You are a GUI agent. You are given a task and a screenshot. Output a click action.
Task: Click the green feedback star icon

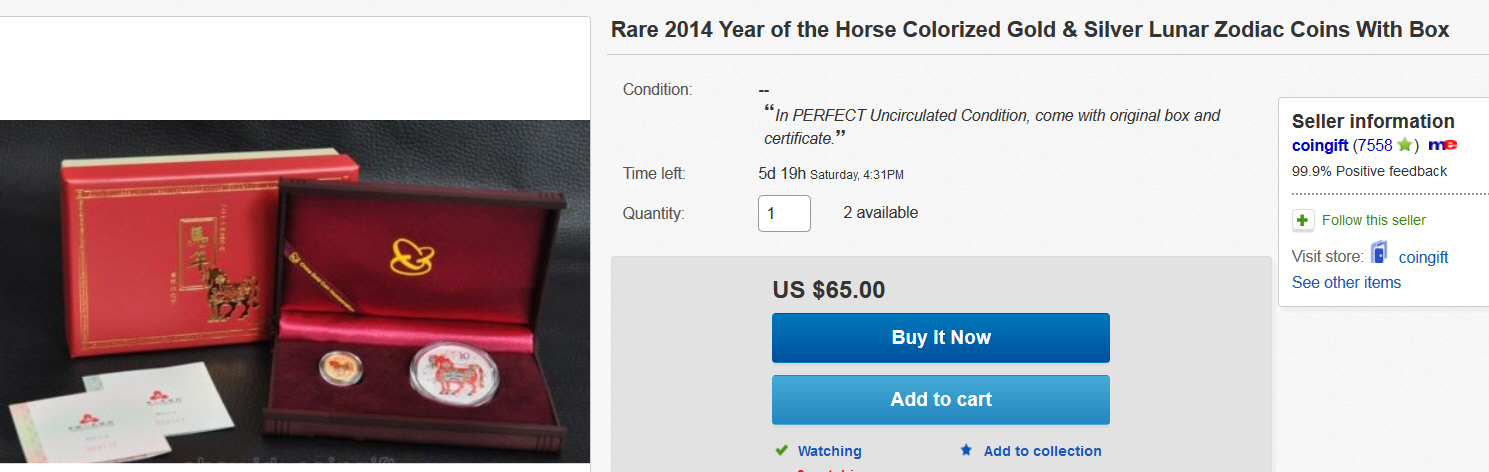point(1404,145)
